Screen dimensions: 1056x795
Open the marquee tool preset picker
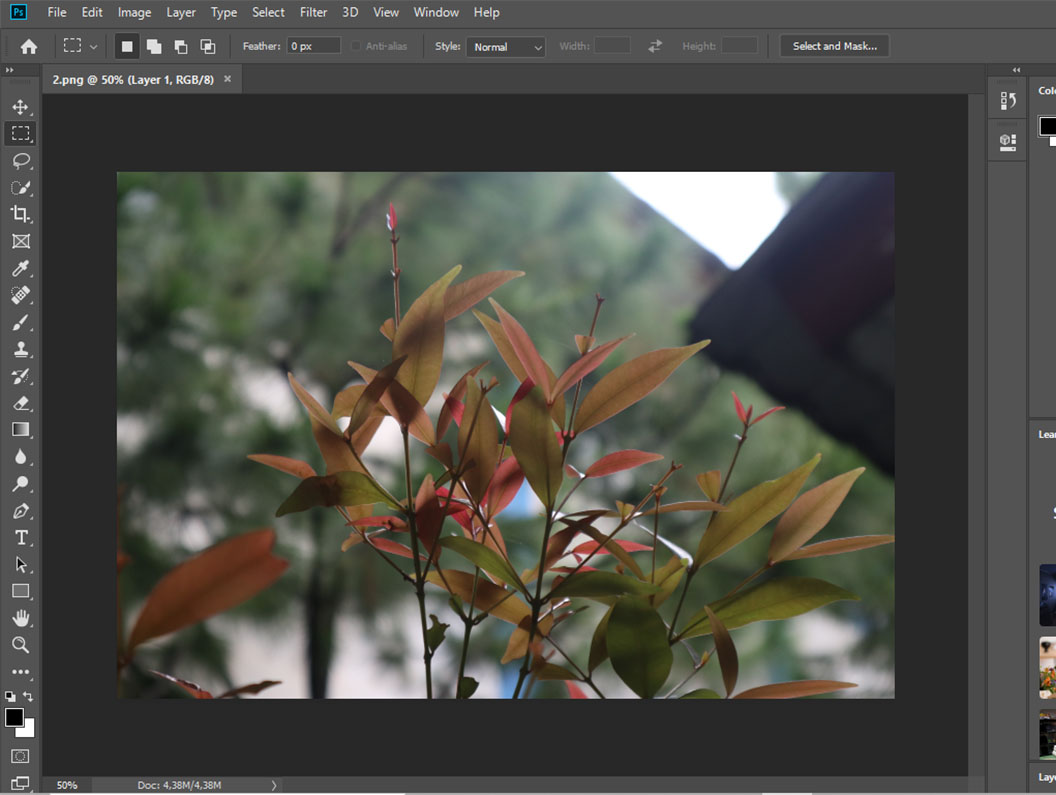click(x=79, y=46)
